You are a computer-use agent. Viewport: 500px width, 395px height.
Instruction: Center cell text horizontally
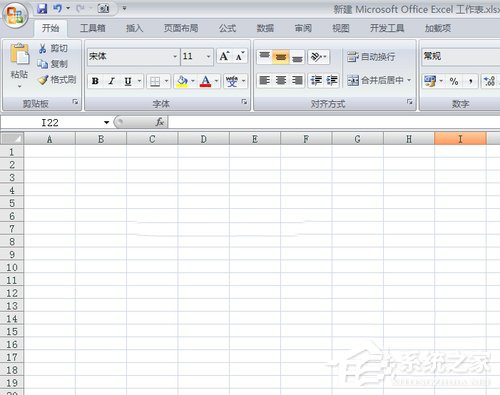click(281, 80)
